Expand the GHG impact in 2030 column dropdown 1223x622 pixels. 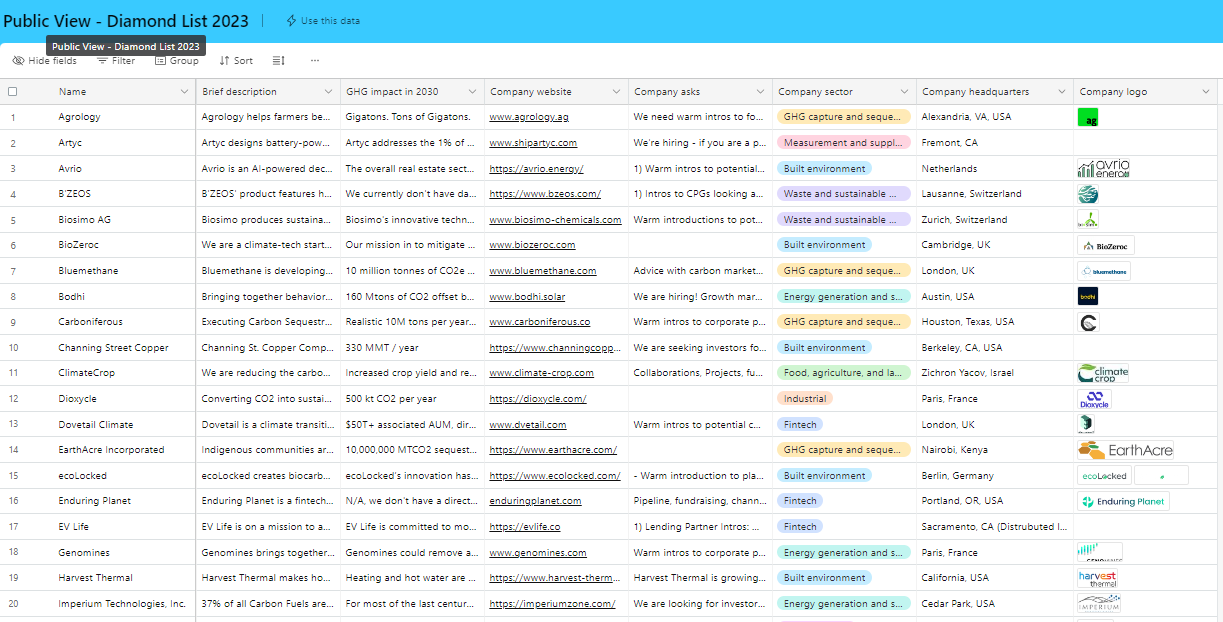point(472,92)
